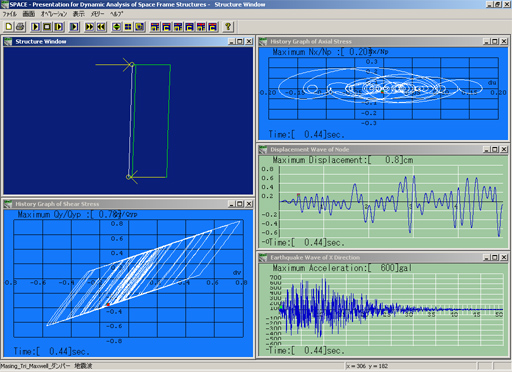Click the History Graph of Axial Stress window icon
512x372 pixels.
[263, 42]
